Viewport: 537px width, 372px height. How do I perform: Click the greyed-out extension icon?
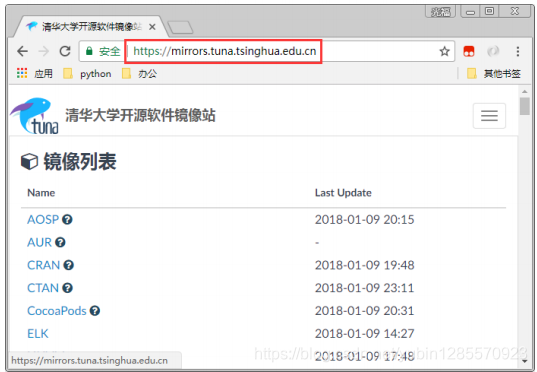[x=493, y=51]
